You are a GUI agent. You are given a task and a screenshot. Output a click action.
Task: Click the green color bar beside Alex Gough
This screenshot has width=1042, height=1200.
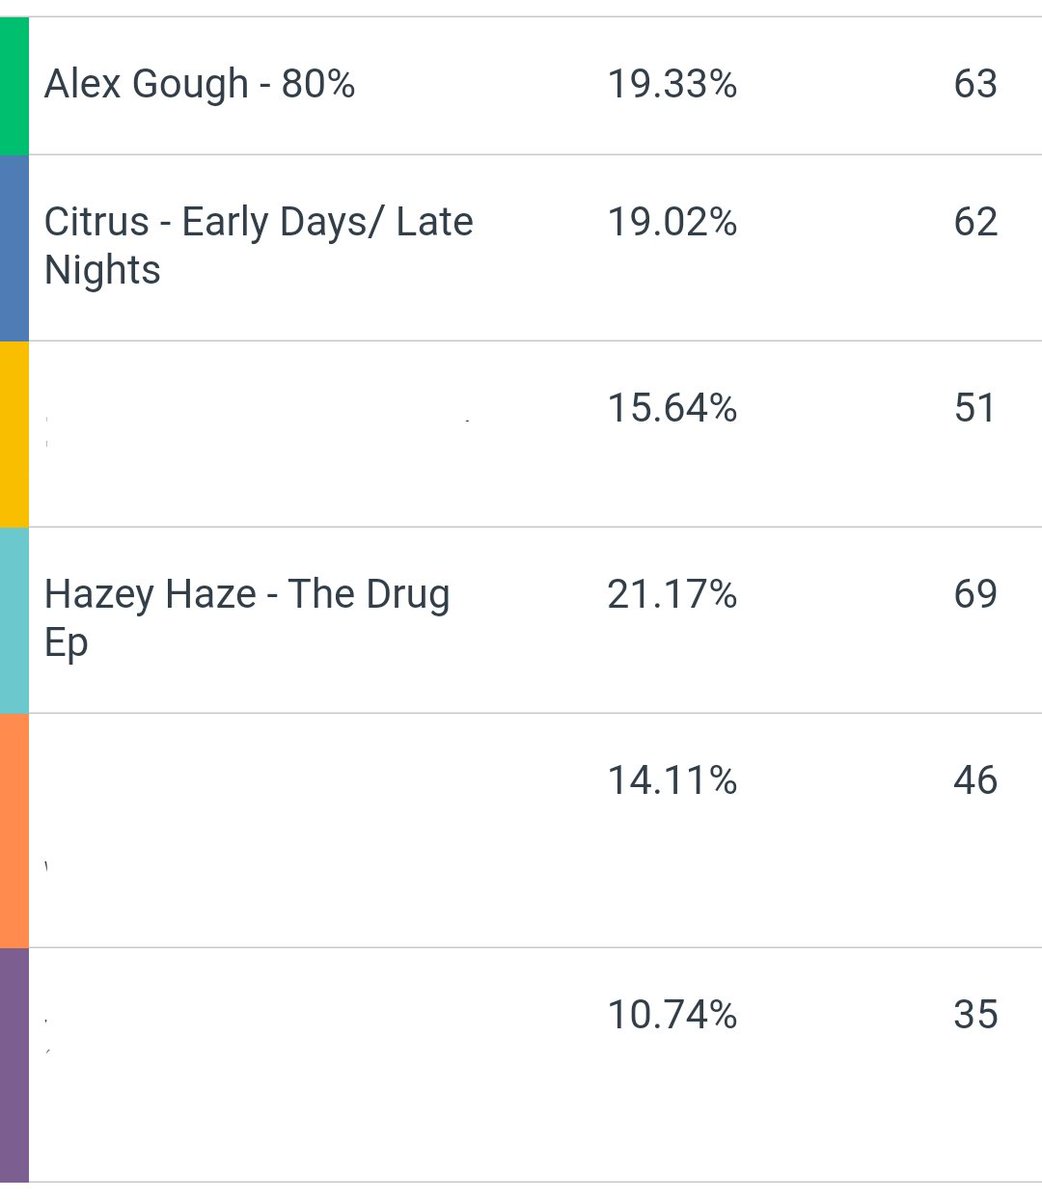click(x=14, y=86)
